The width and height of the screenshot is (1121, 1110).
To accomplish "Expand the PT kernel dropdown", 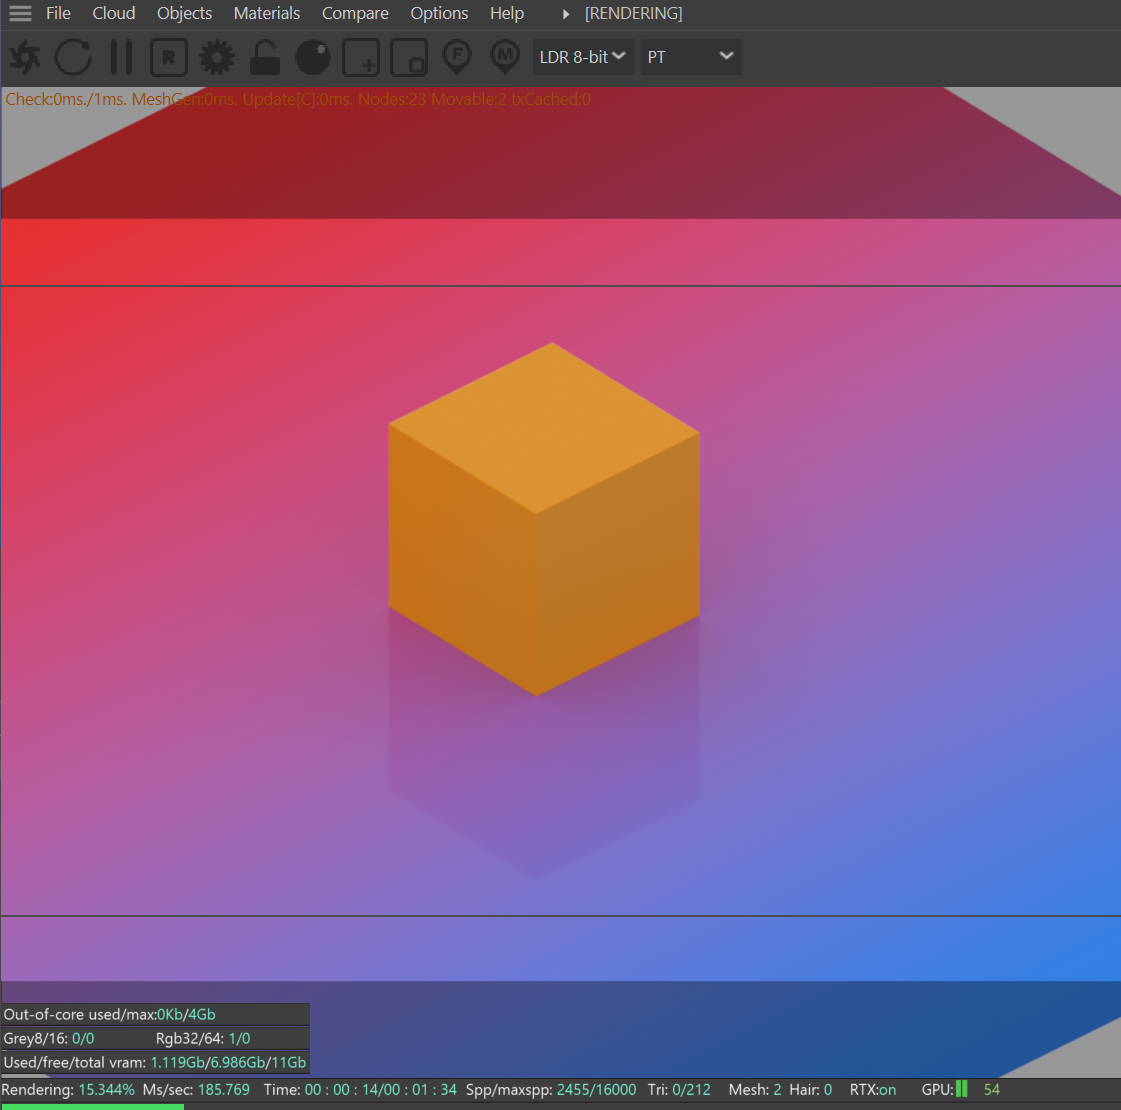I will 690,57.
